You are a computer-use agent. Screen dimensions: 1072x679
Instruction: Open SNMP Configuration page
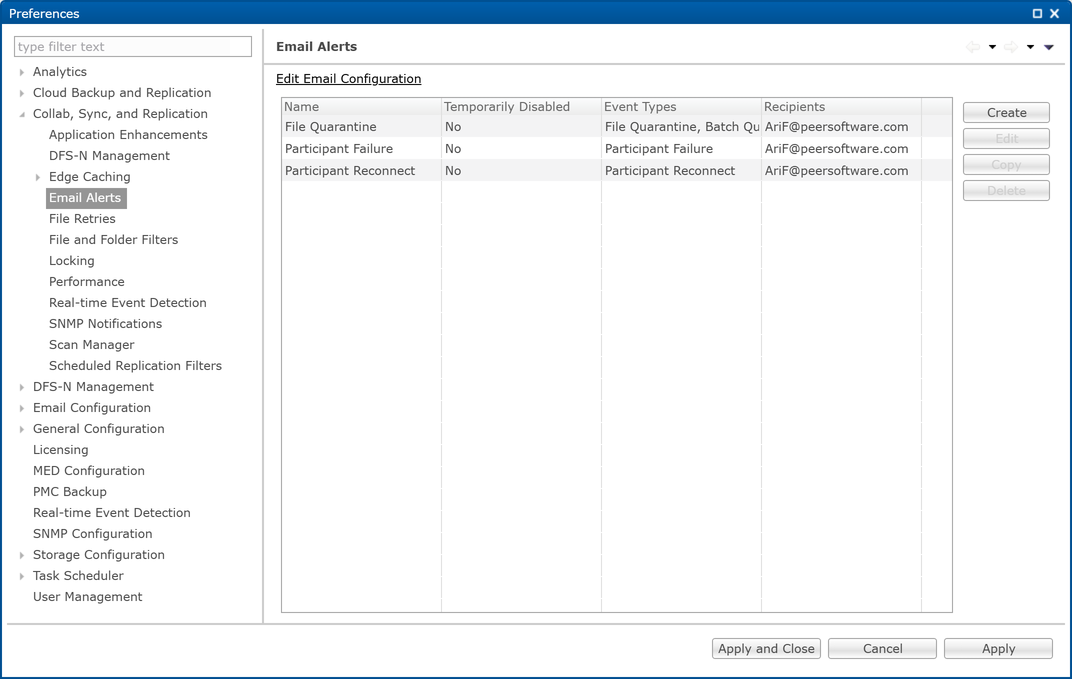(92, 534)
